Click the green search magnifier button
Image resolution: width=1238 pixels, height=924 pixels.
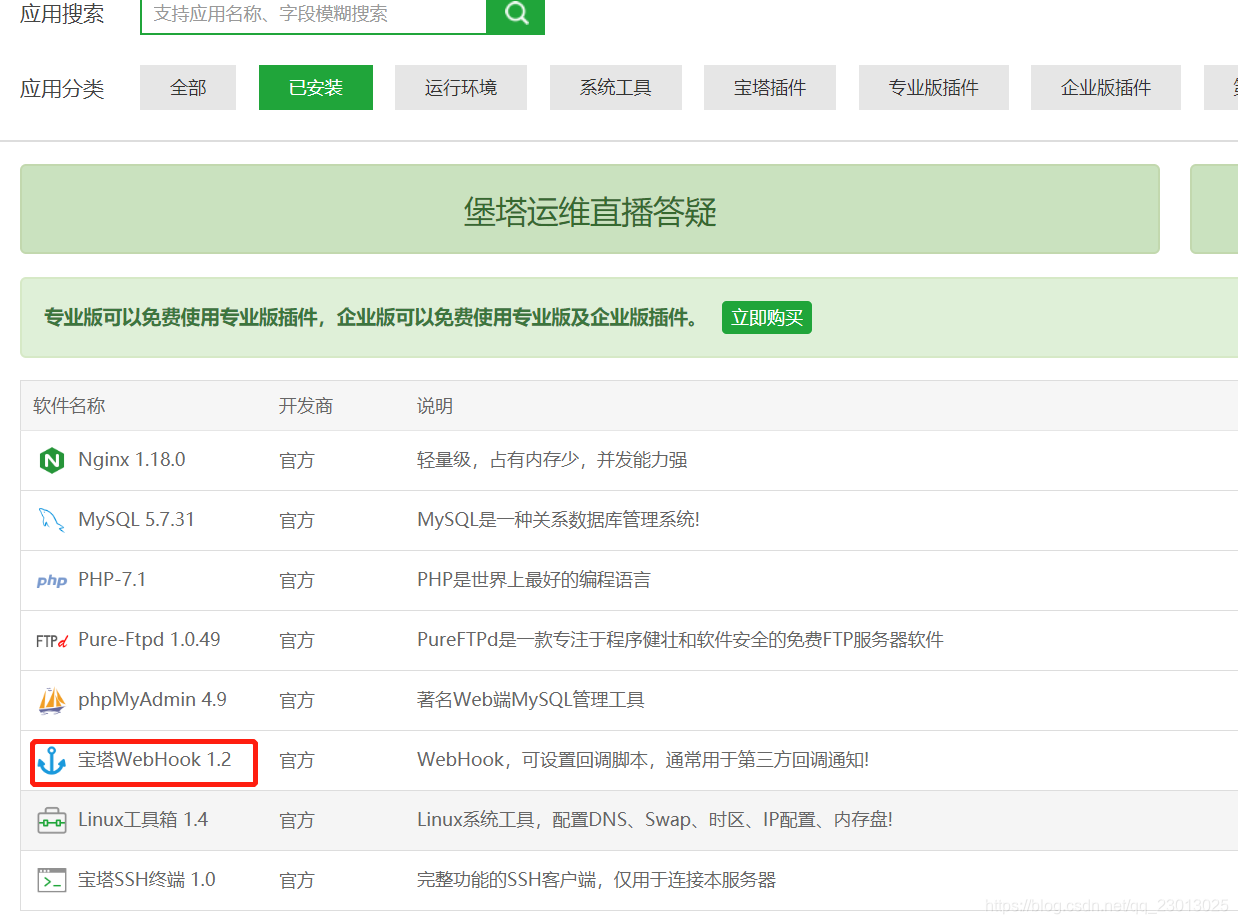pos(516,15)
